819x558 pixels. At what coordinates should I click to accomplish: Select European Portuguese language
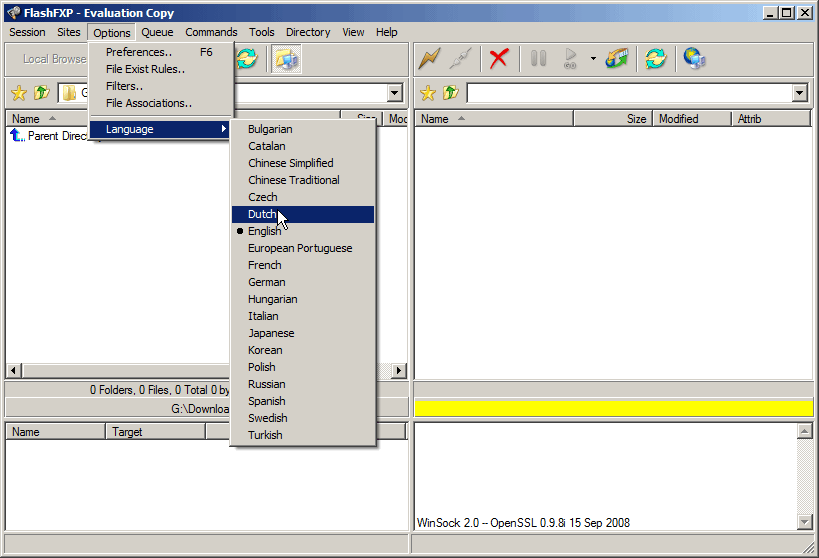pyautogui.click(x=303, y=248)
